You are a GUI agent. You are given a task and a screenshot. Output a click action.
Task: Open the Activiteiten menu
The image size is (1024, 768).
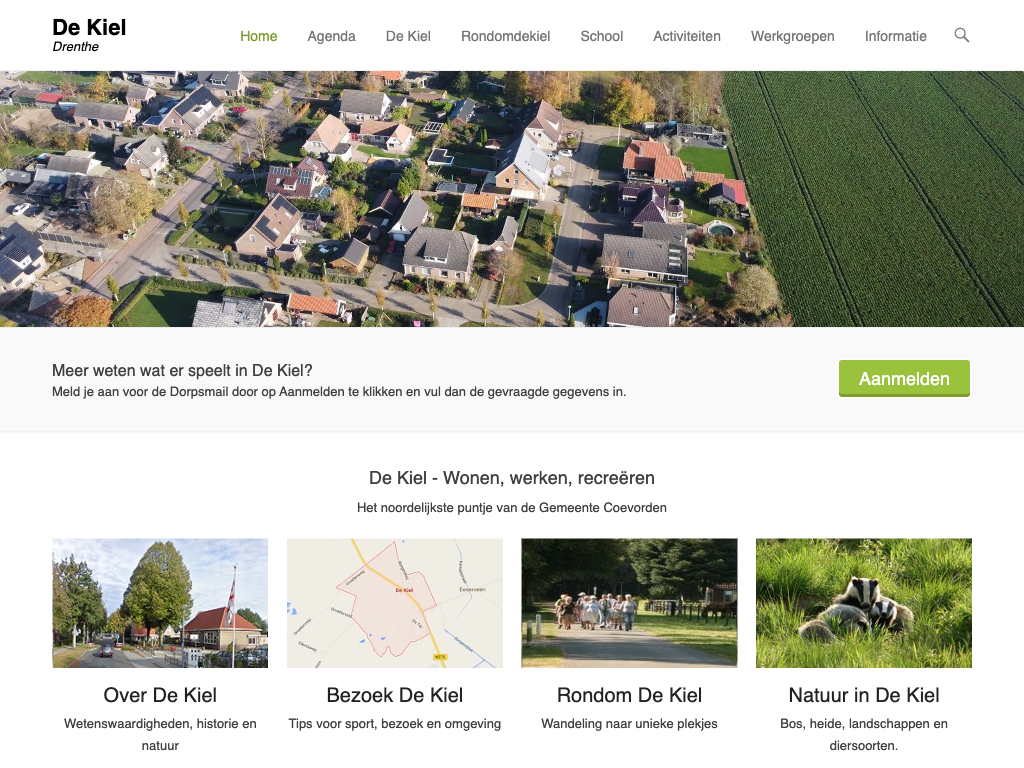[x=686, y=36]
